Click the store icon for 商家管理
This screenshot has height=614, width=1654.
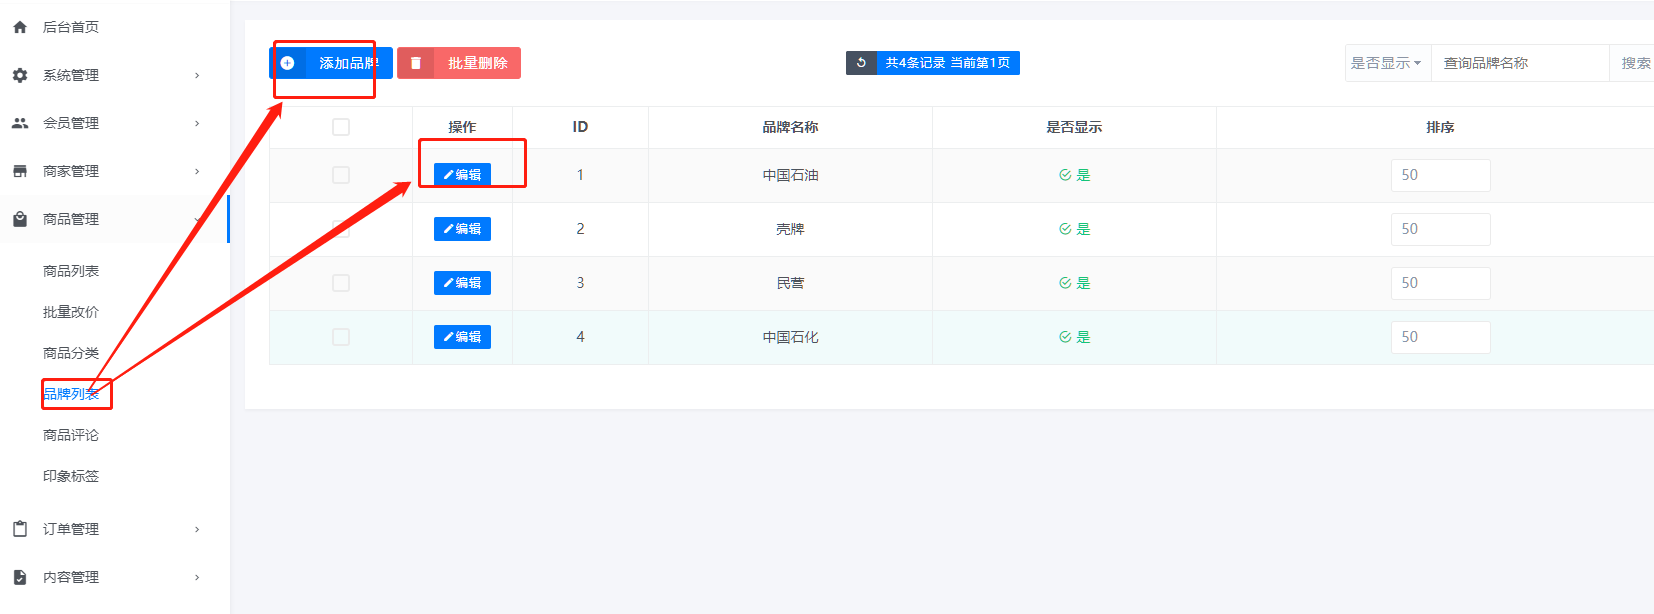pyautogui.click(x=20, y=171)
